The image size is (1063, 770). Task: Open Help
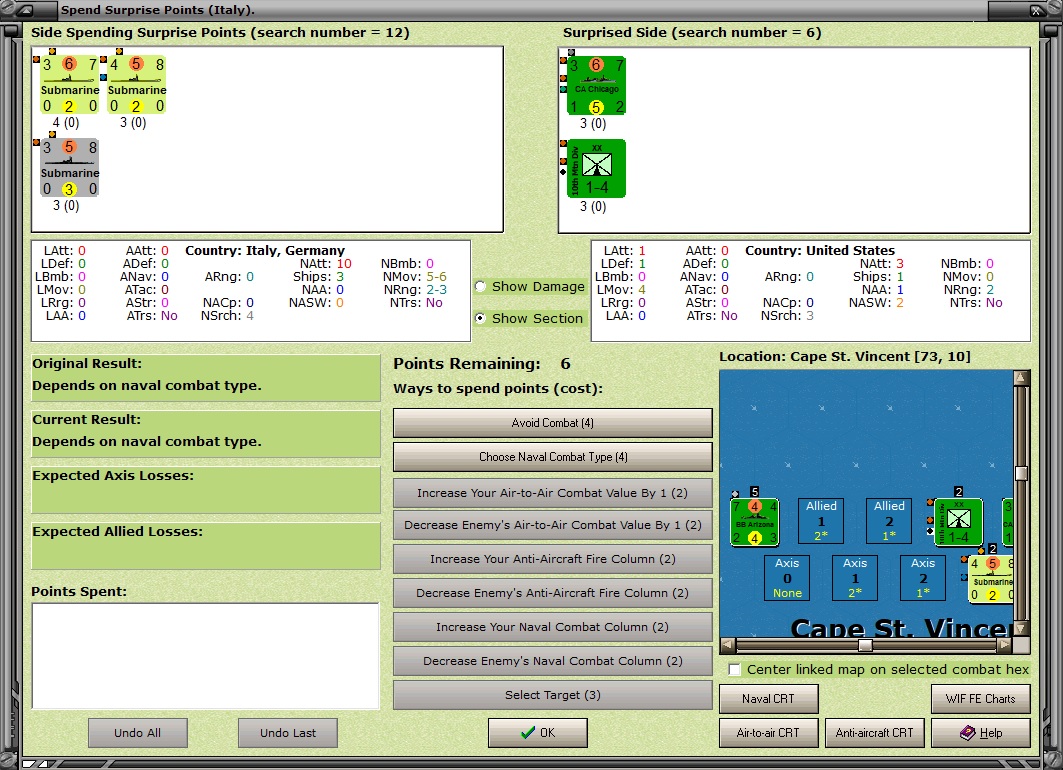coord(980,733)
